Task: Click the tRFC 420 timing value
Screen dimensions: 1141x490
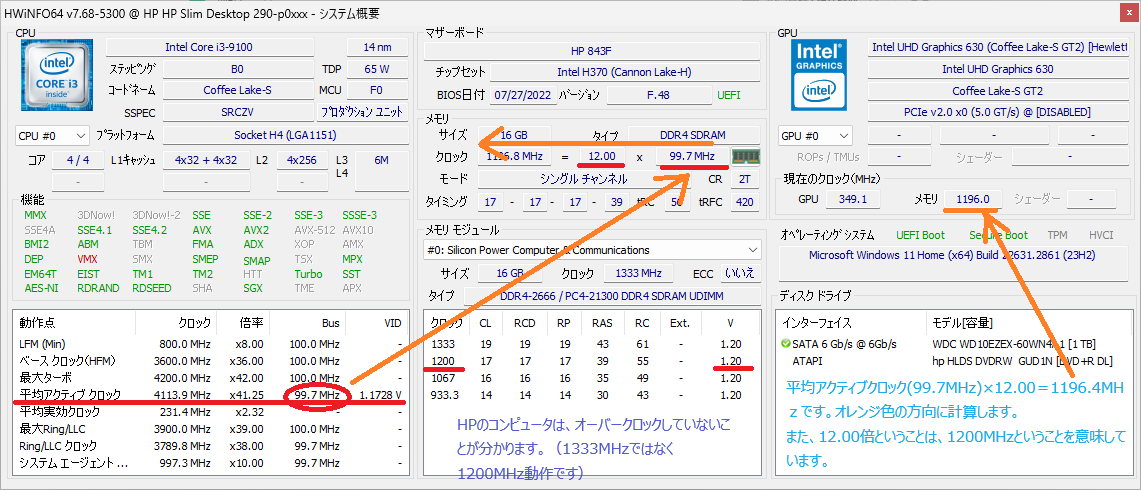Action: 744,202
